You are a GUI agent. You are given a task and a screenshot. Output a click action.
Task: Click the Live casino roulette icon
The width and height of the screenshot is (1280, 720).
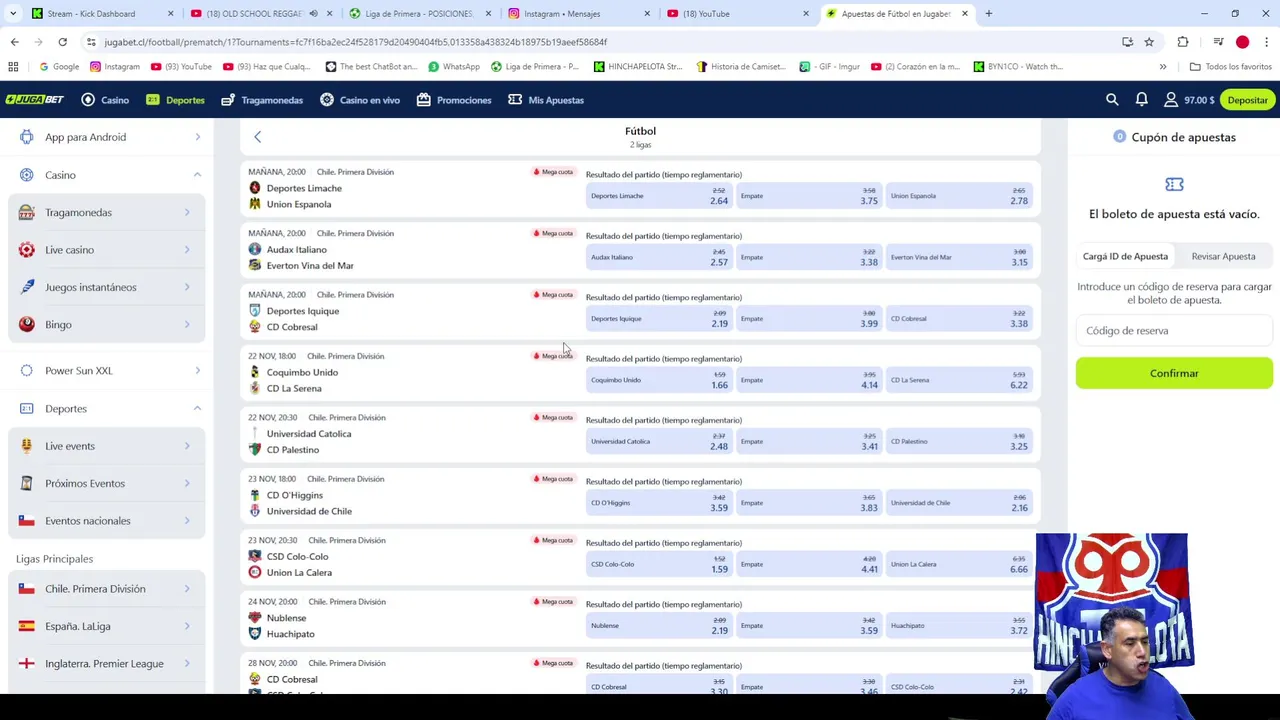26,250
